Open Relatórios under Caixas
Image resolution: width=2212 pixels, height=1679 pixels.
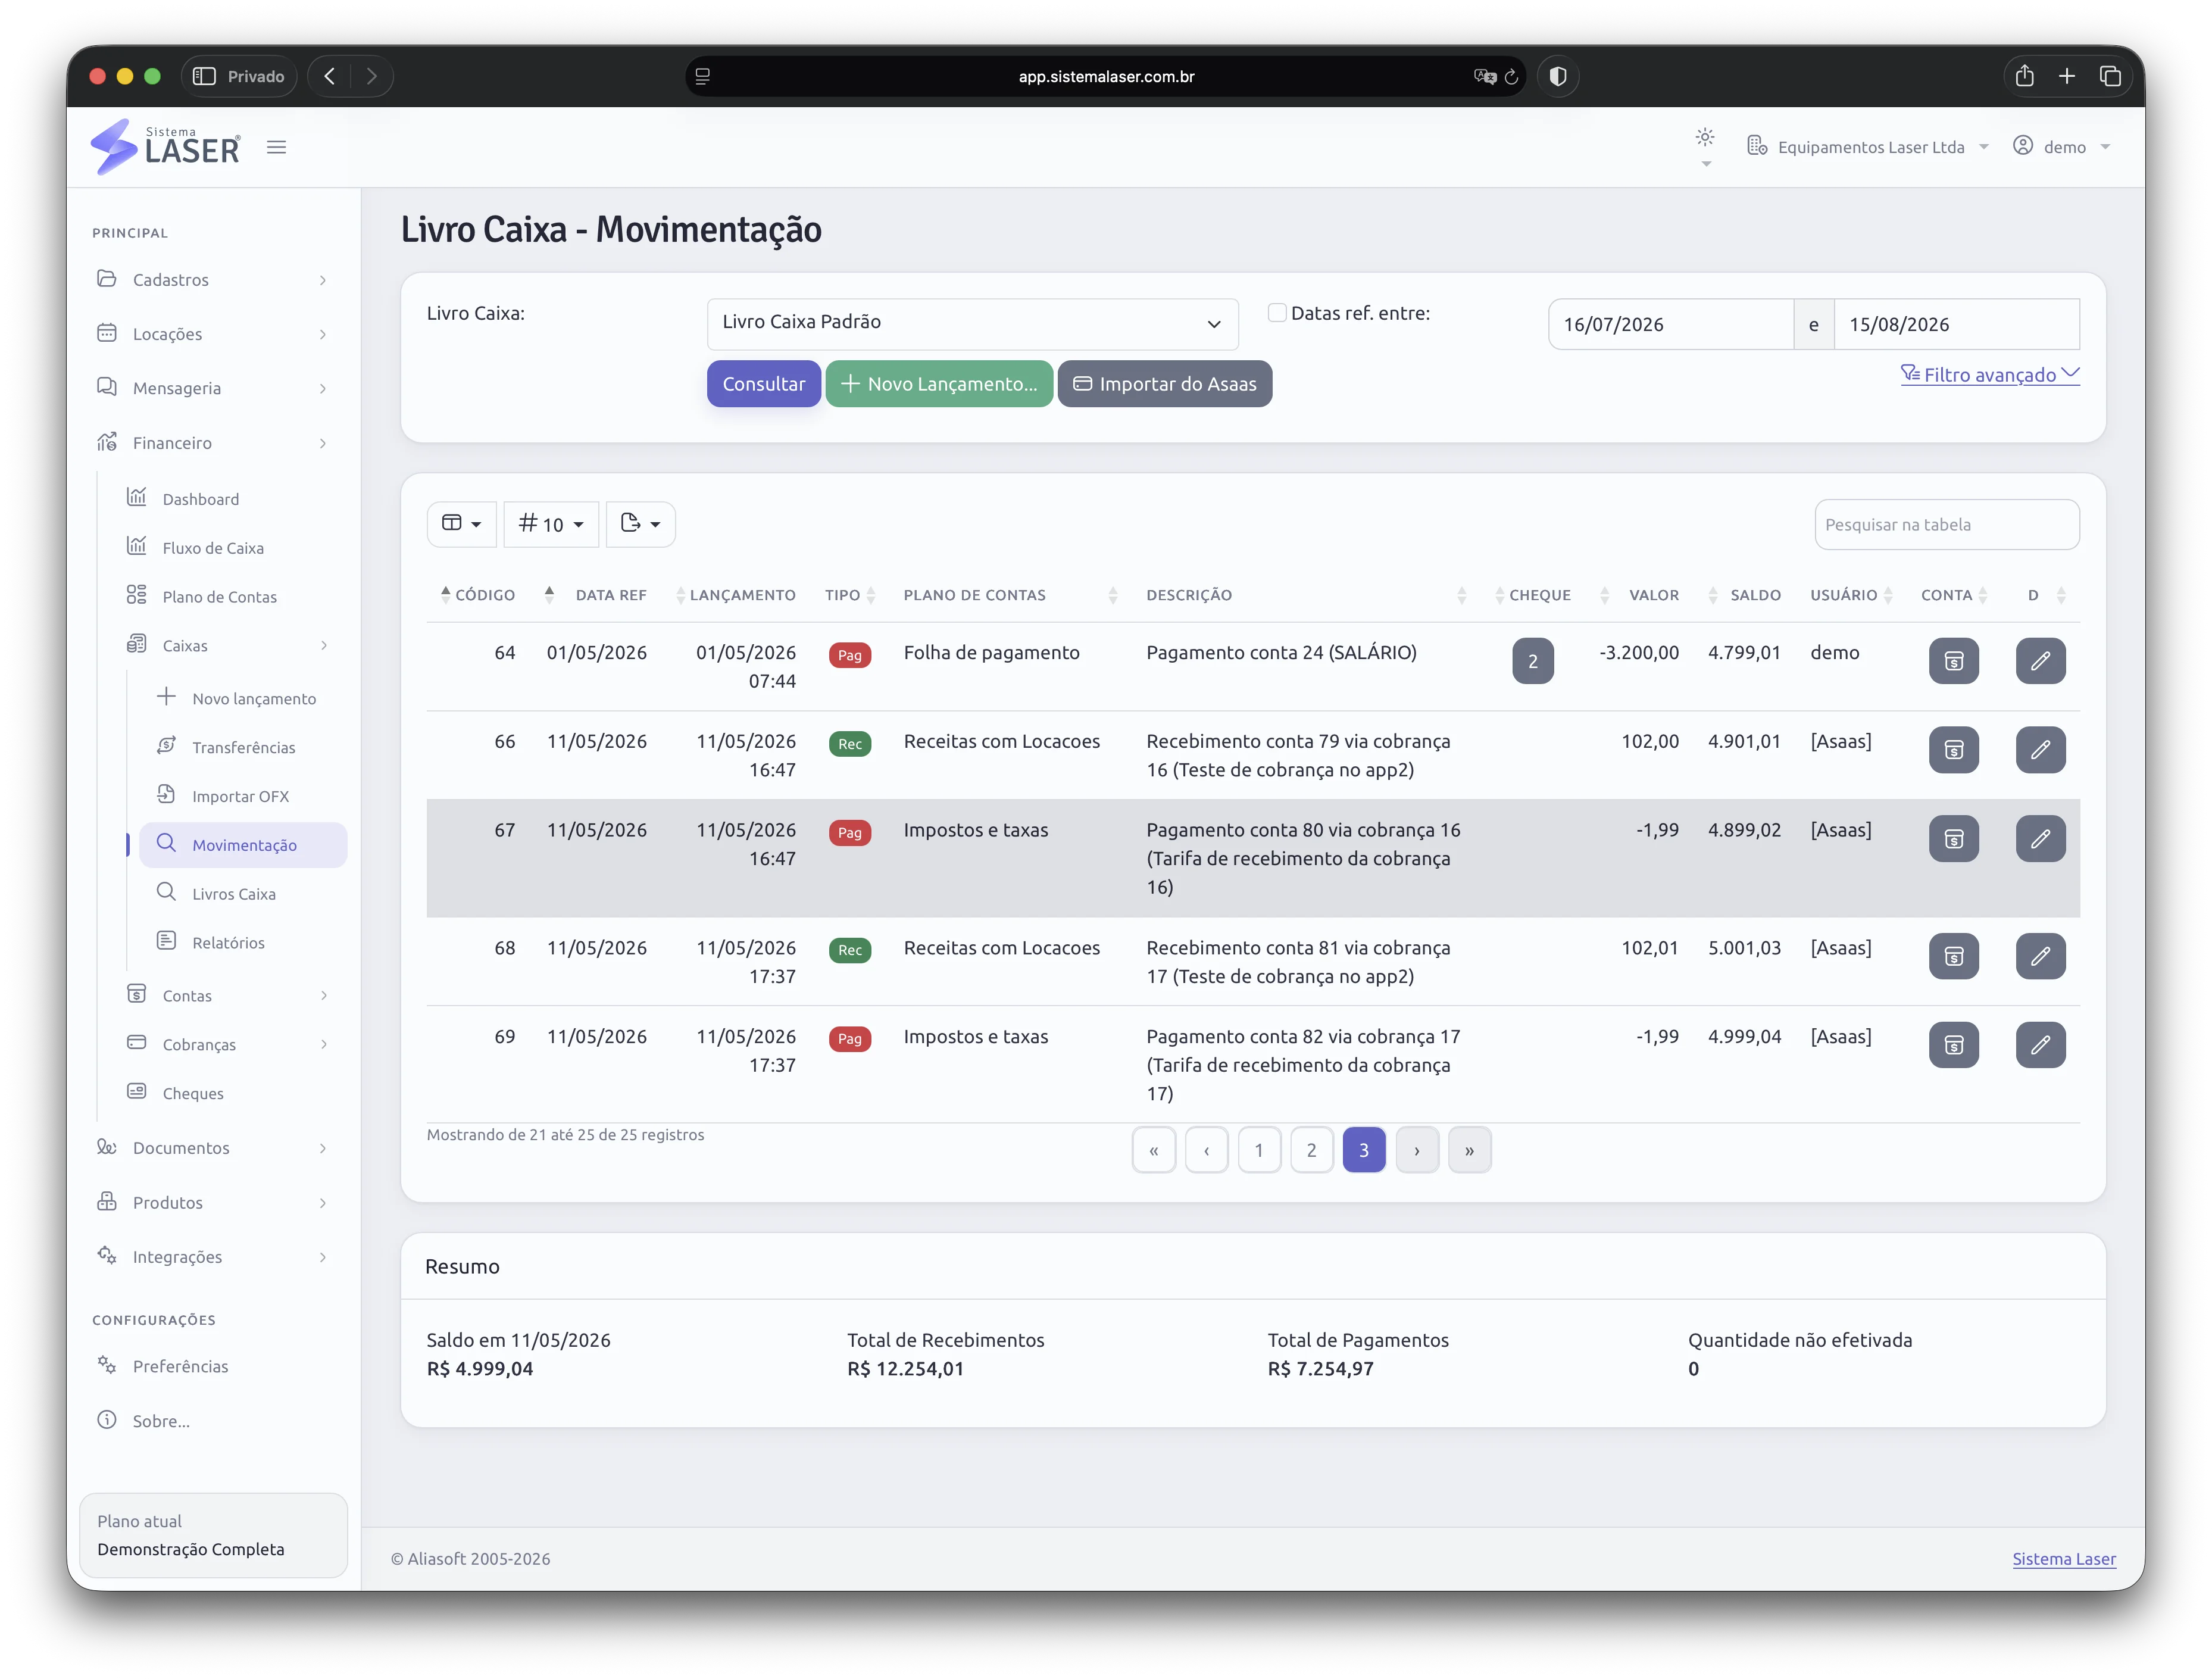[x=228, y=943]
